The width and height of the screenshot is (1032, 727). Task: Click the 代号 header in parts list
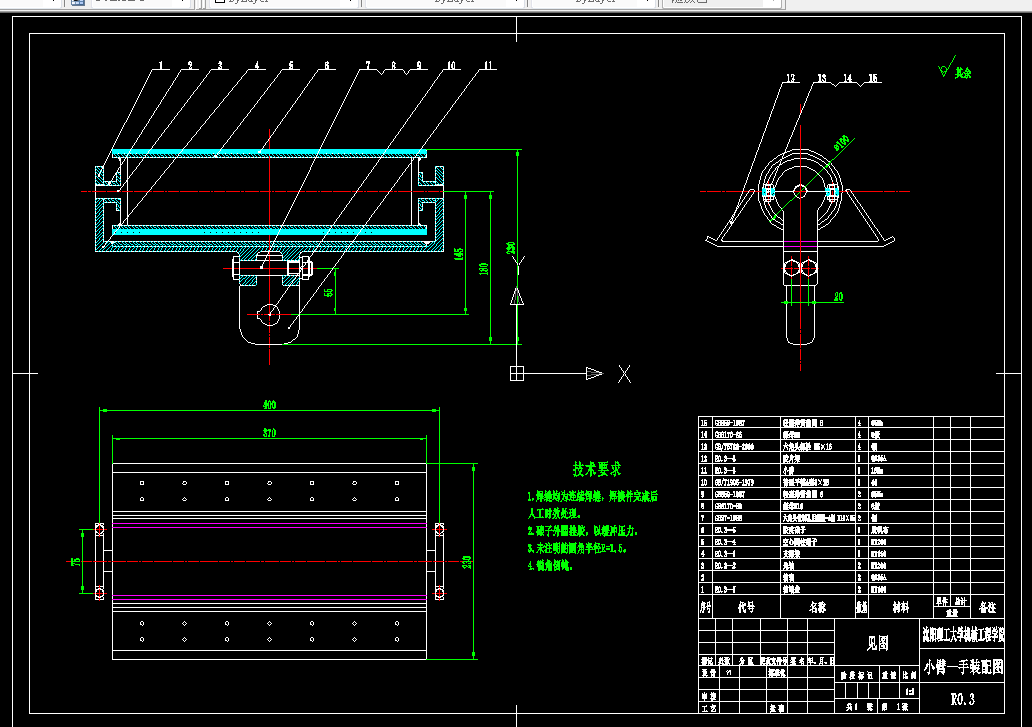[746, 607]
